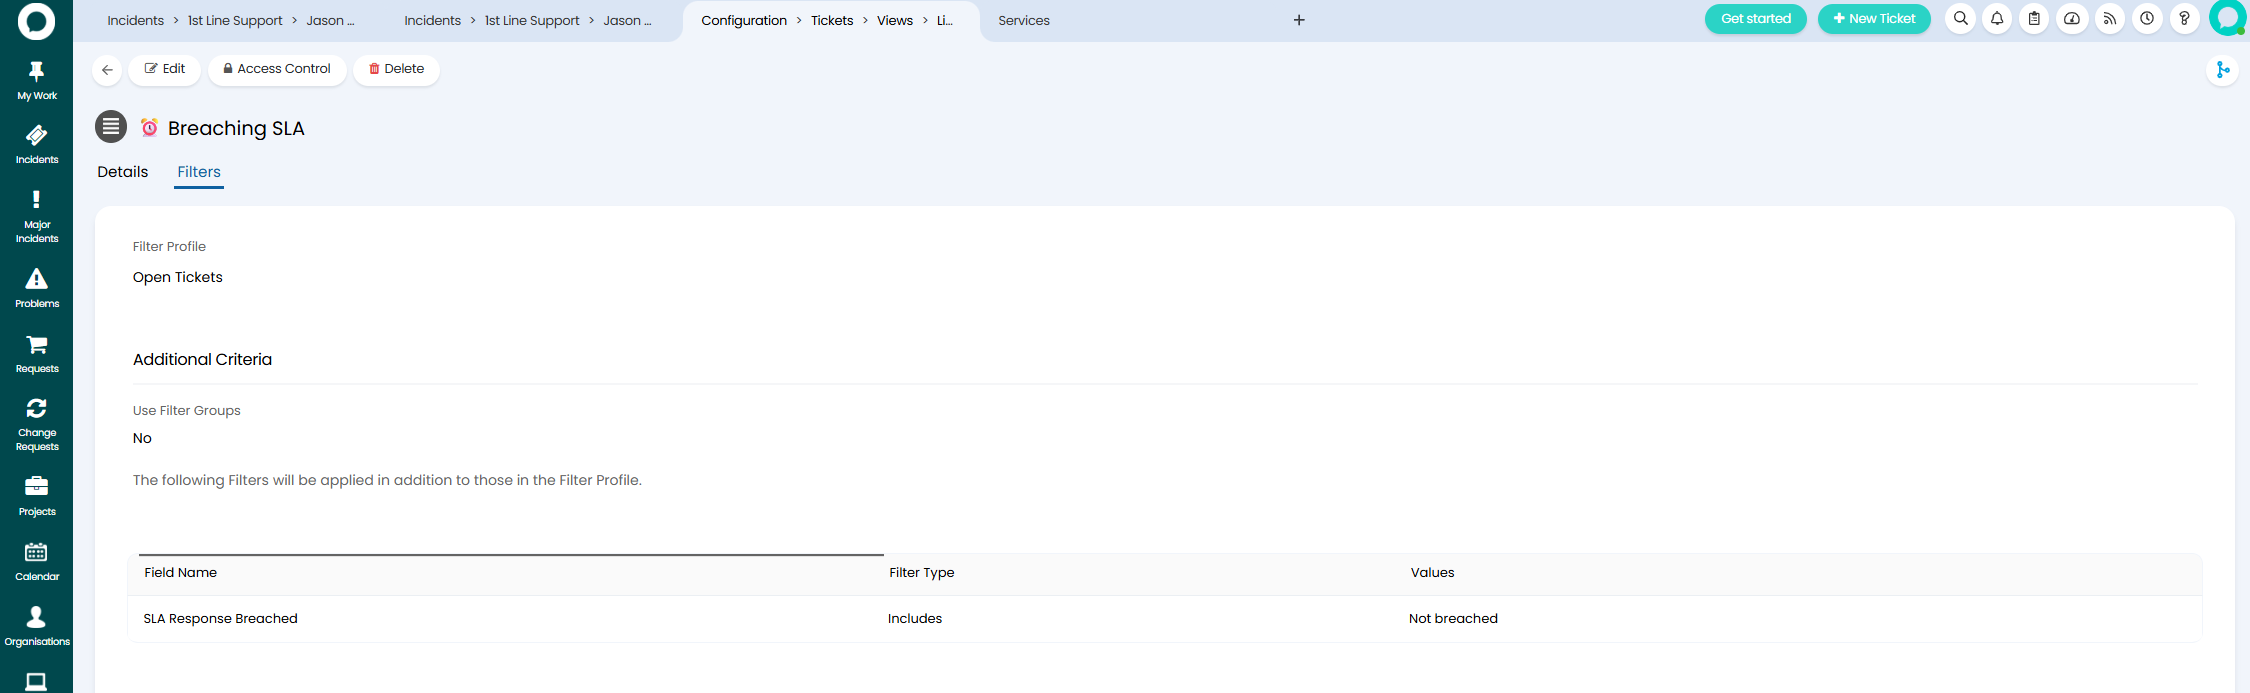Open Change Requests in sidebar
The image size is (2250, 693).
37,425
